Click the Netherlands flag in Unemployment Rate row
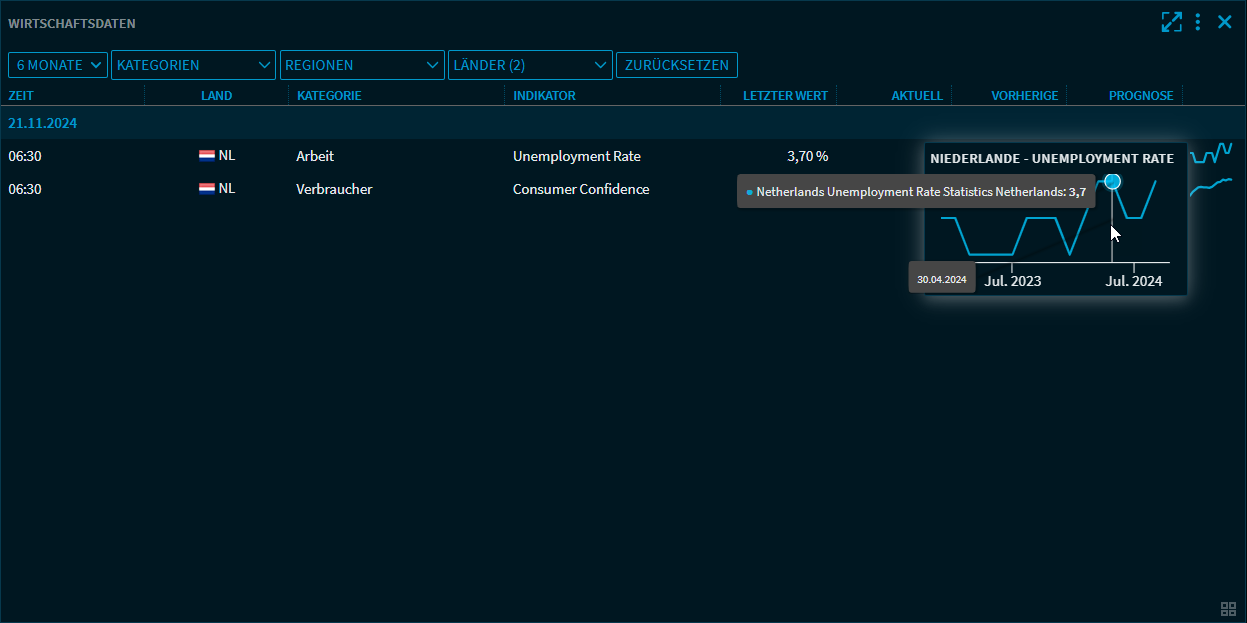Screen dimensions: 1247x623 tap(207, 156)
